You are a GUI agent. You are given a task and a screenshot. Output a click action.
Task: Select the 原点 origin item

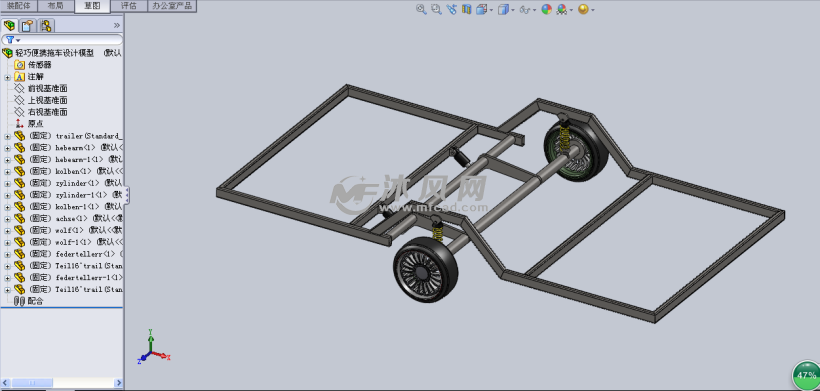tap(36, 124)
